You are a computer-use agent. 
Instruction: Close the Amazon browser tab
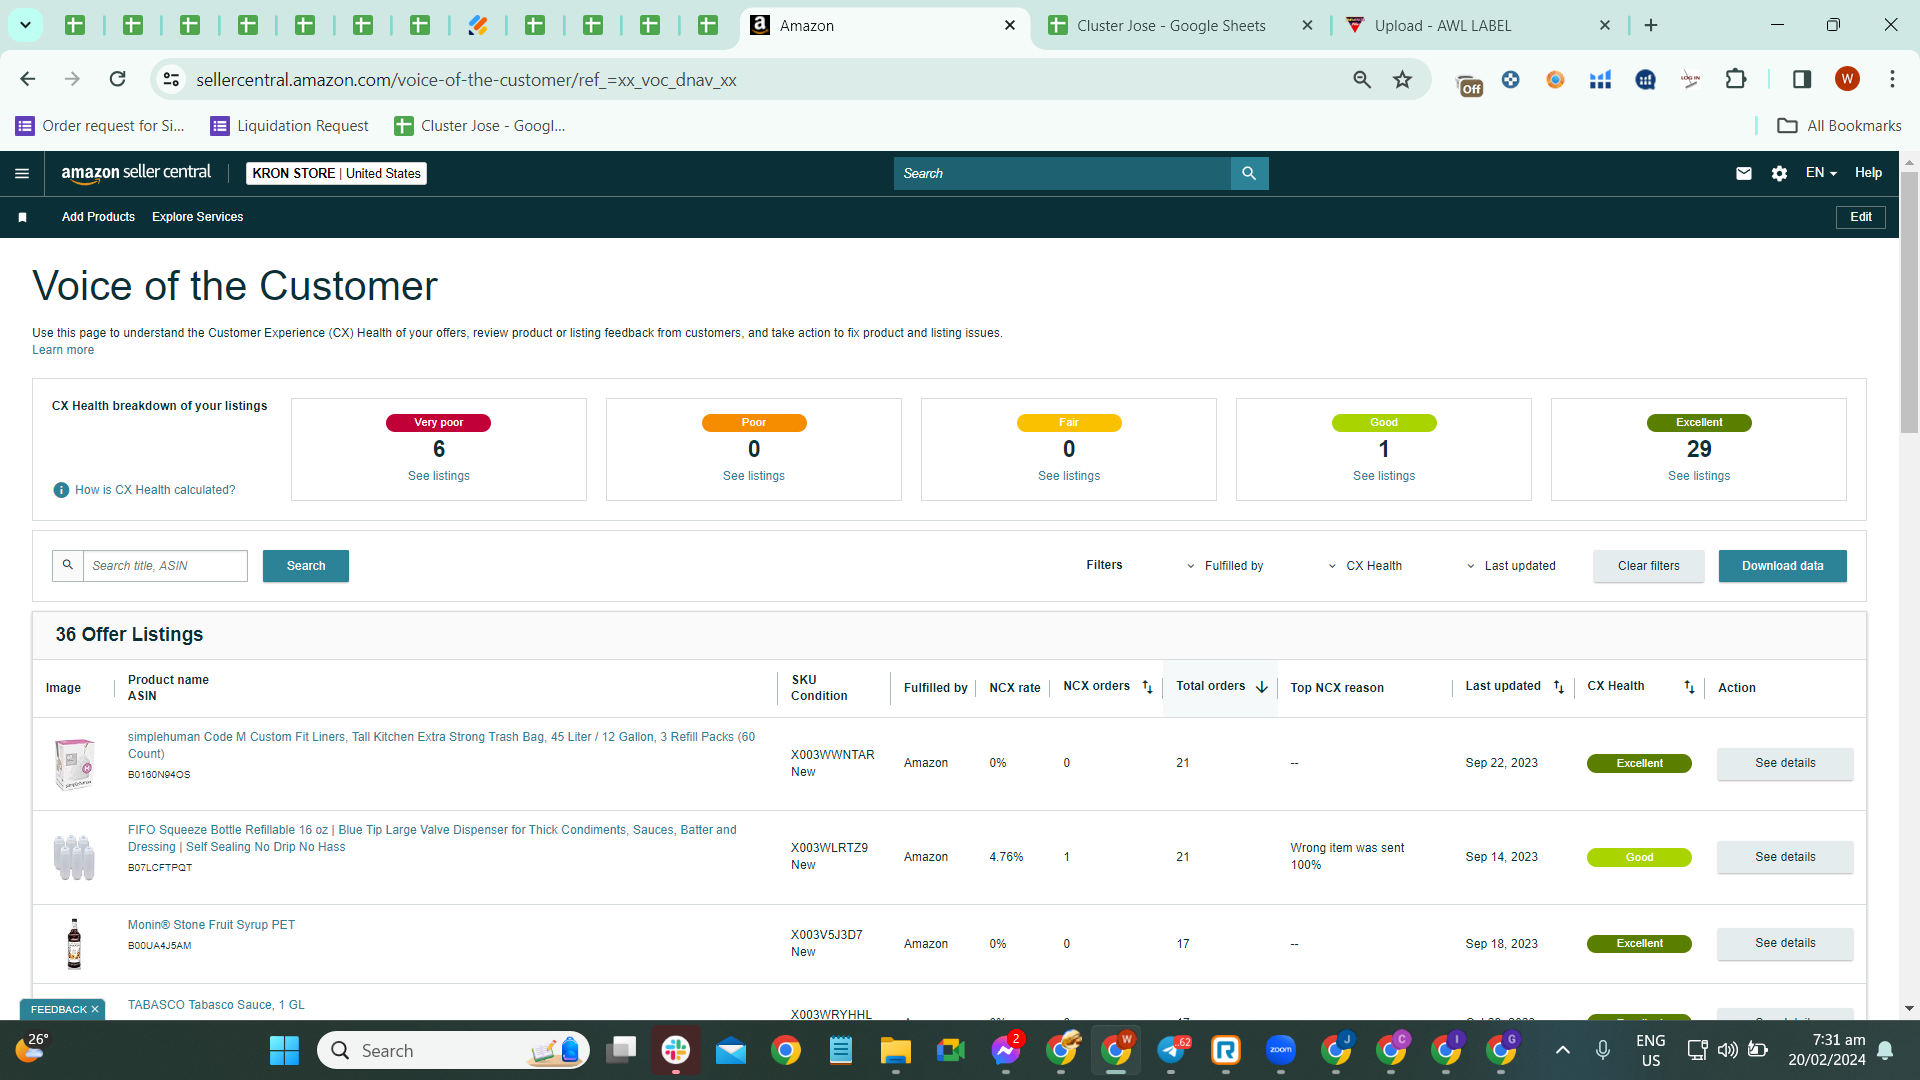[x=1010, y=25]
